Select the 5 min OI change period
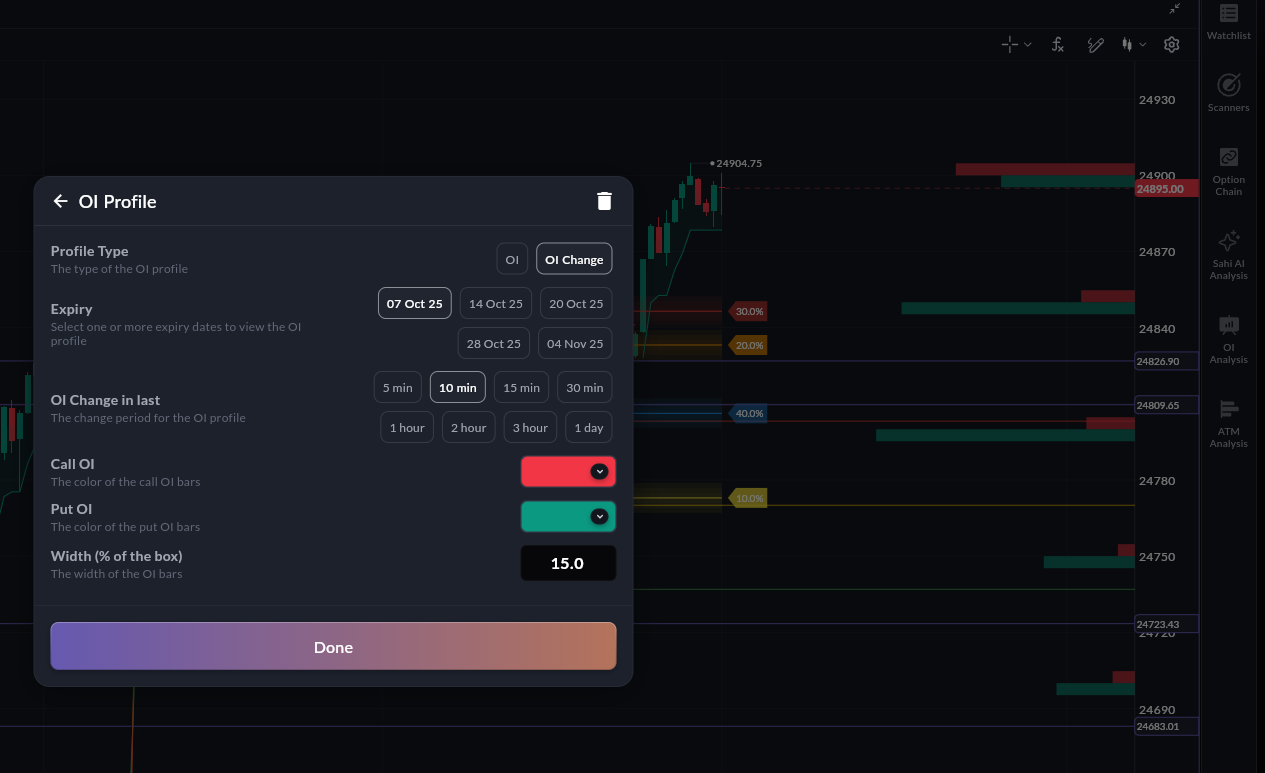Image resolution: width=1265 pixels, height=773 pixels. pos(397,388)
